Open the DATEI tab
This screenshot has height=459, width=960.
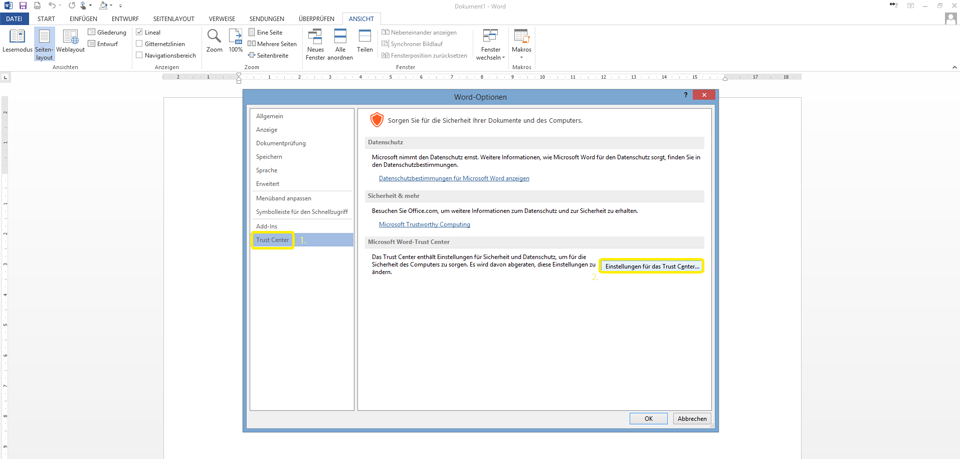14,19
